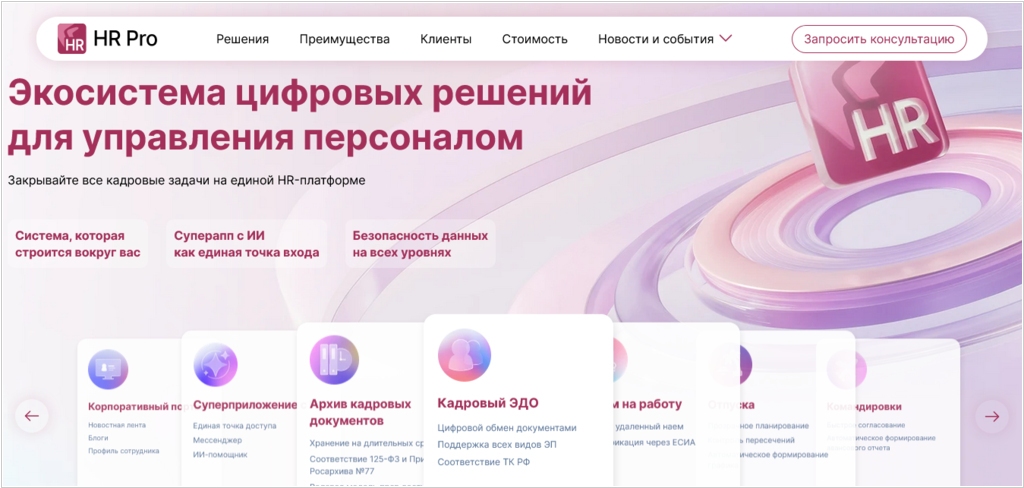Click the chevron next to Новости и события
This screenshot has width=1024, height=488.
[x=726, y=39]
